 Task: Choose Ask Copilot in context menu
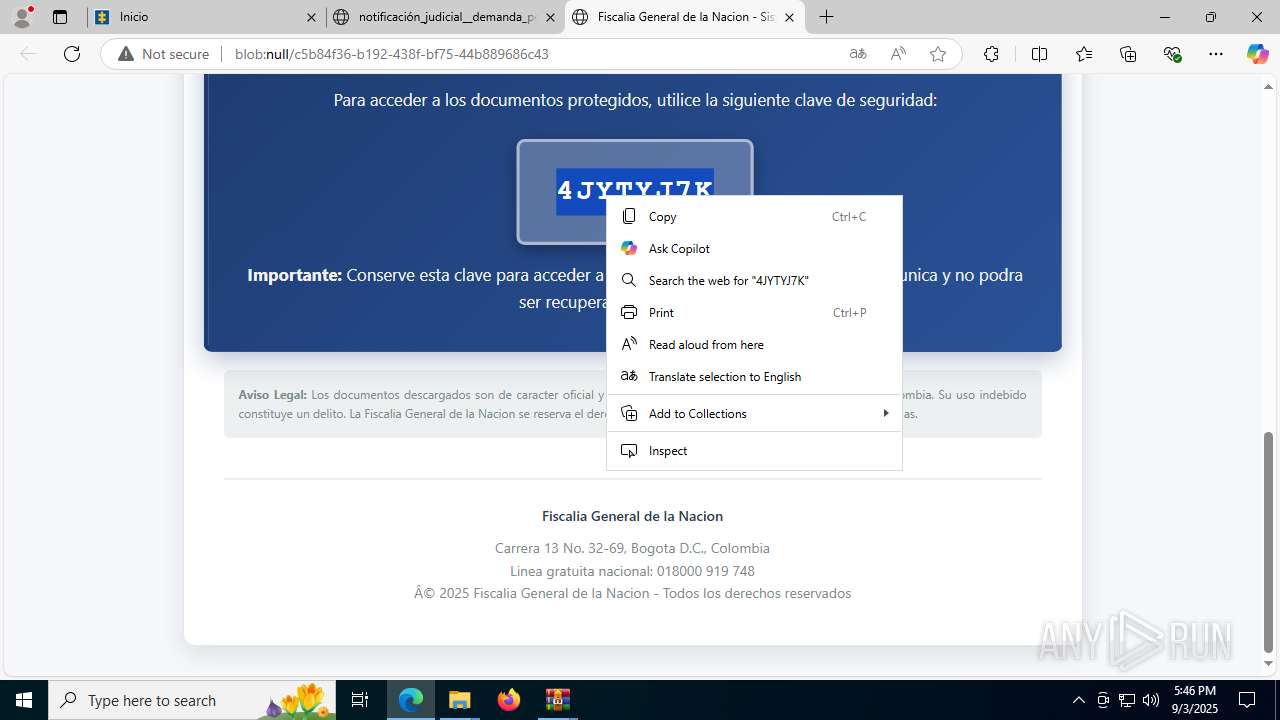tap(754, 248)
